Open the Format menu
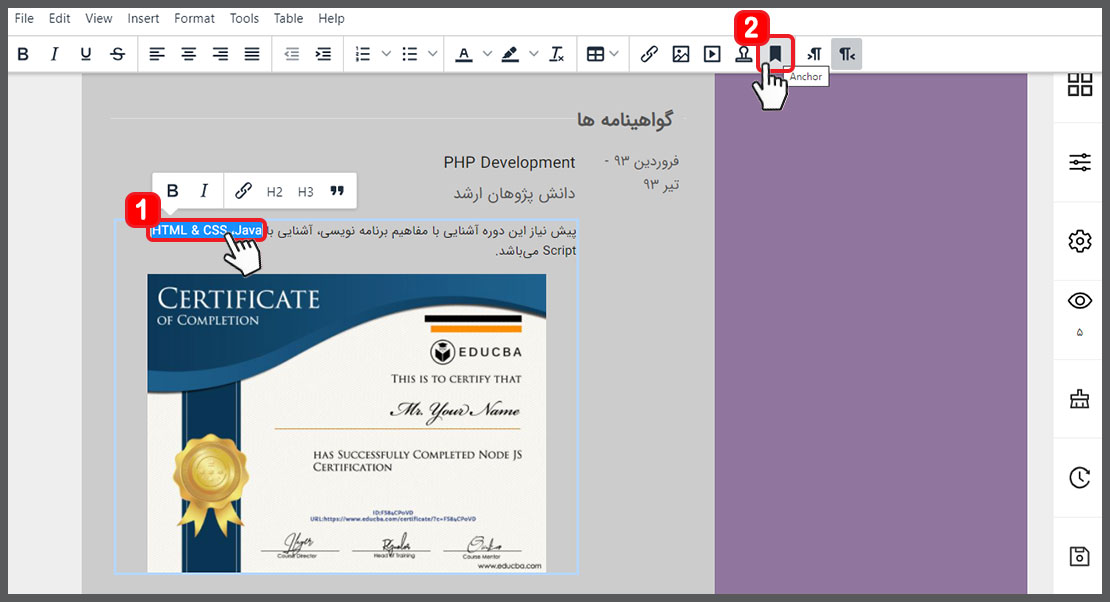1110x602 pixels. 194,18
